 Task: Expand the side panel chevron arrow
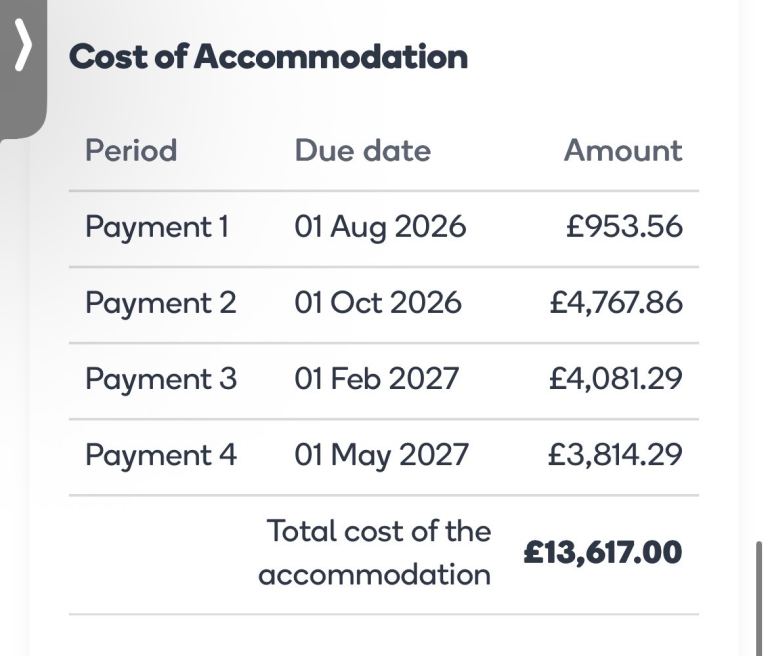point(23,45)
